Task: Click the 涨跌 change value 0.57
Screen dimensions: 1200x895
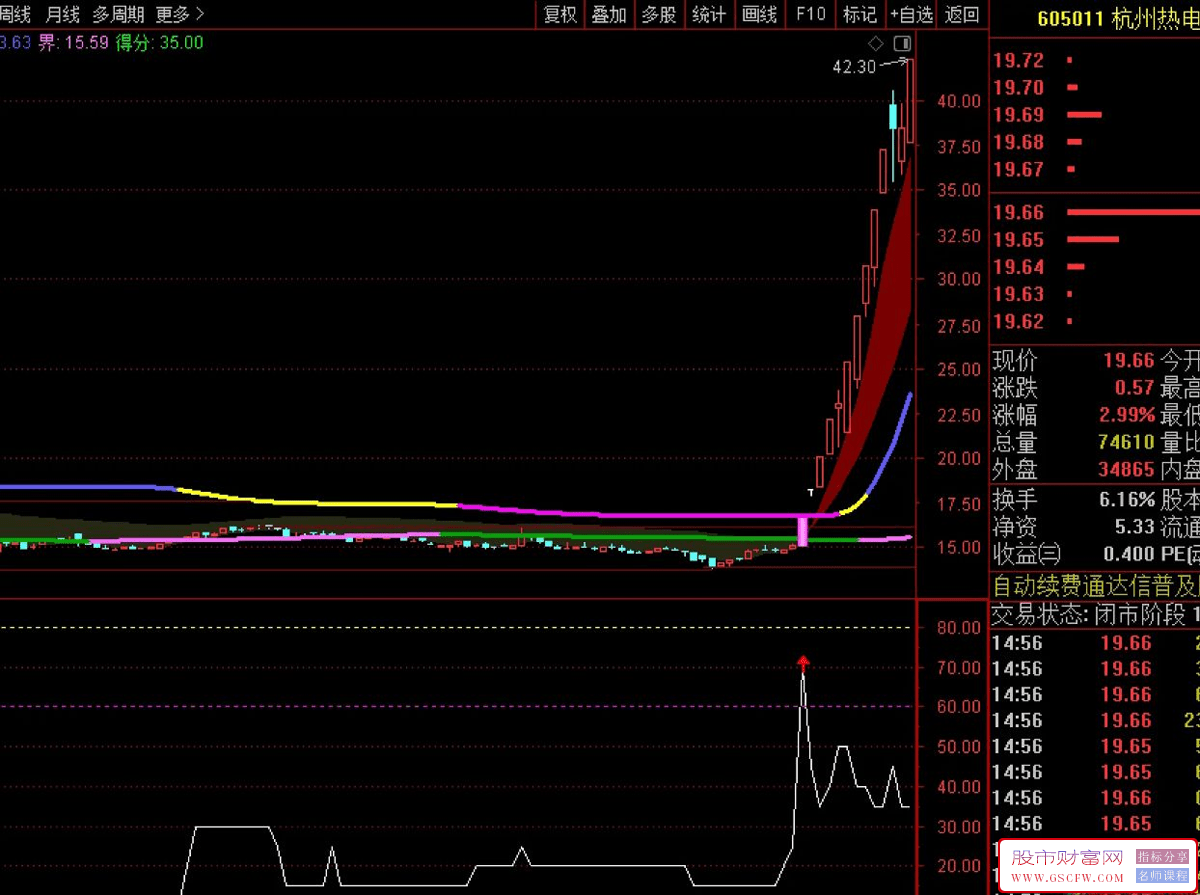Action: 1135,387
